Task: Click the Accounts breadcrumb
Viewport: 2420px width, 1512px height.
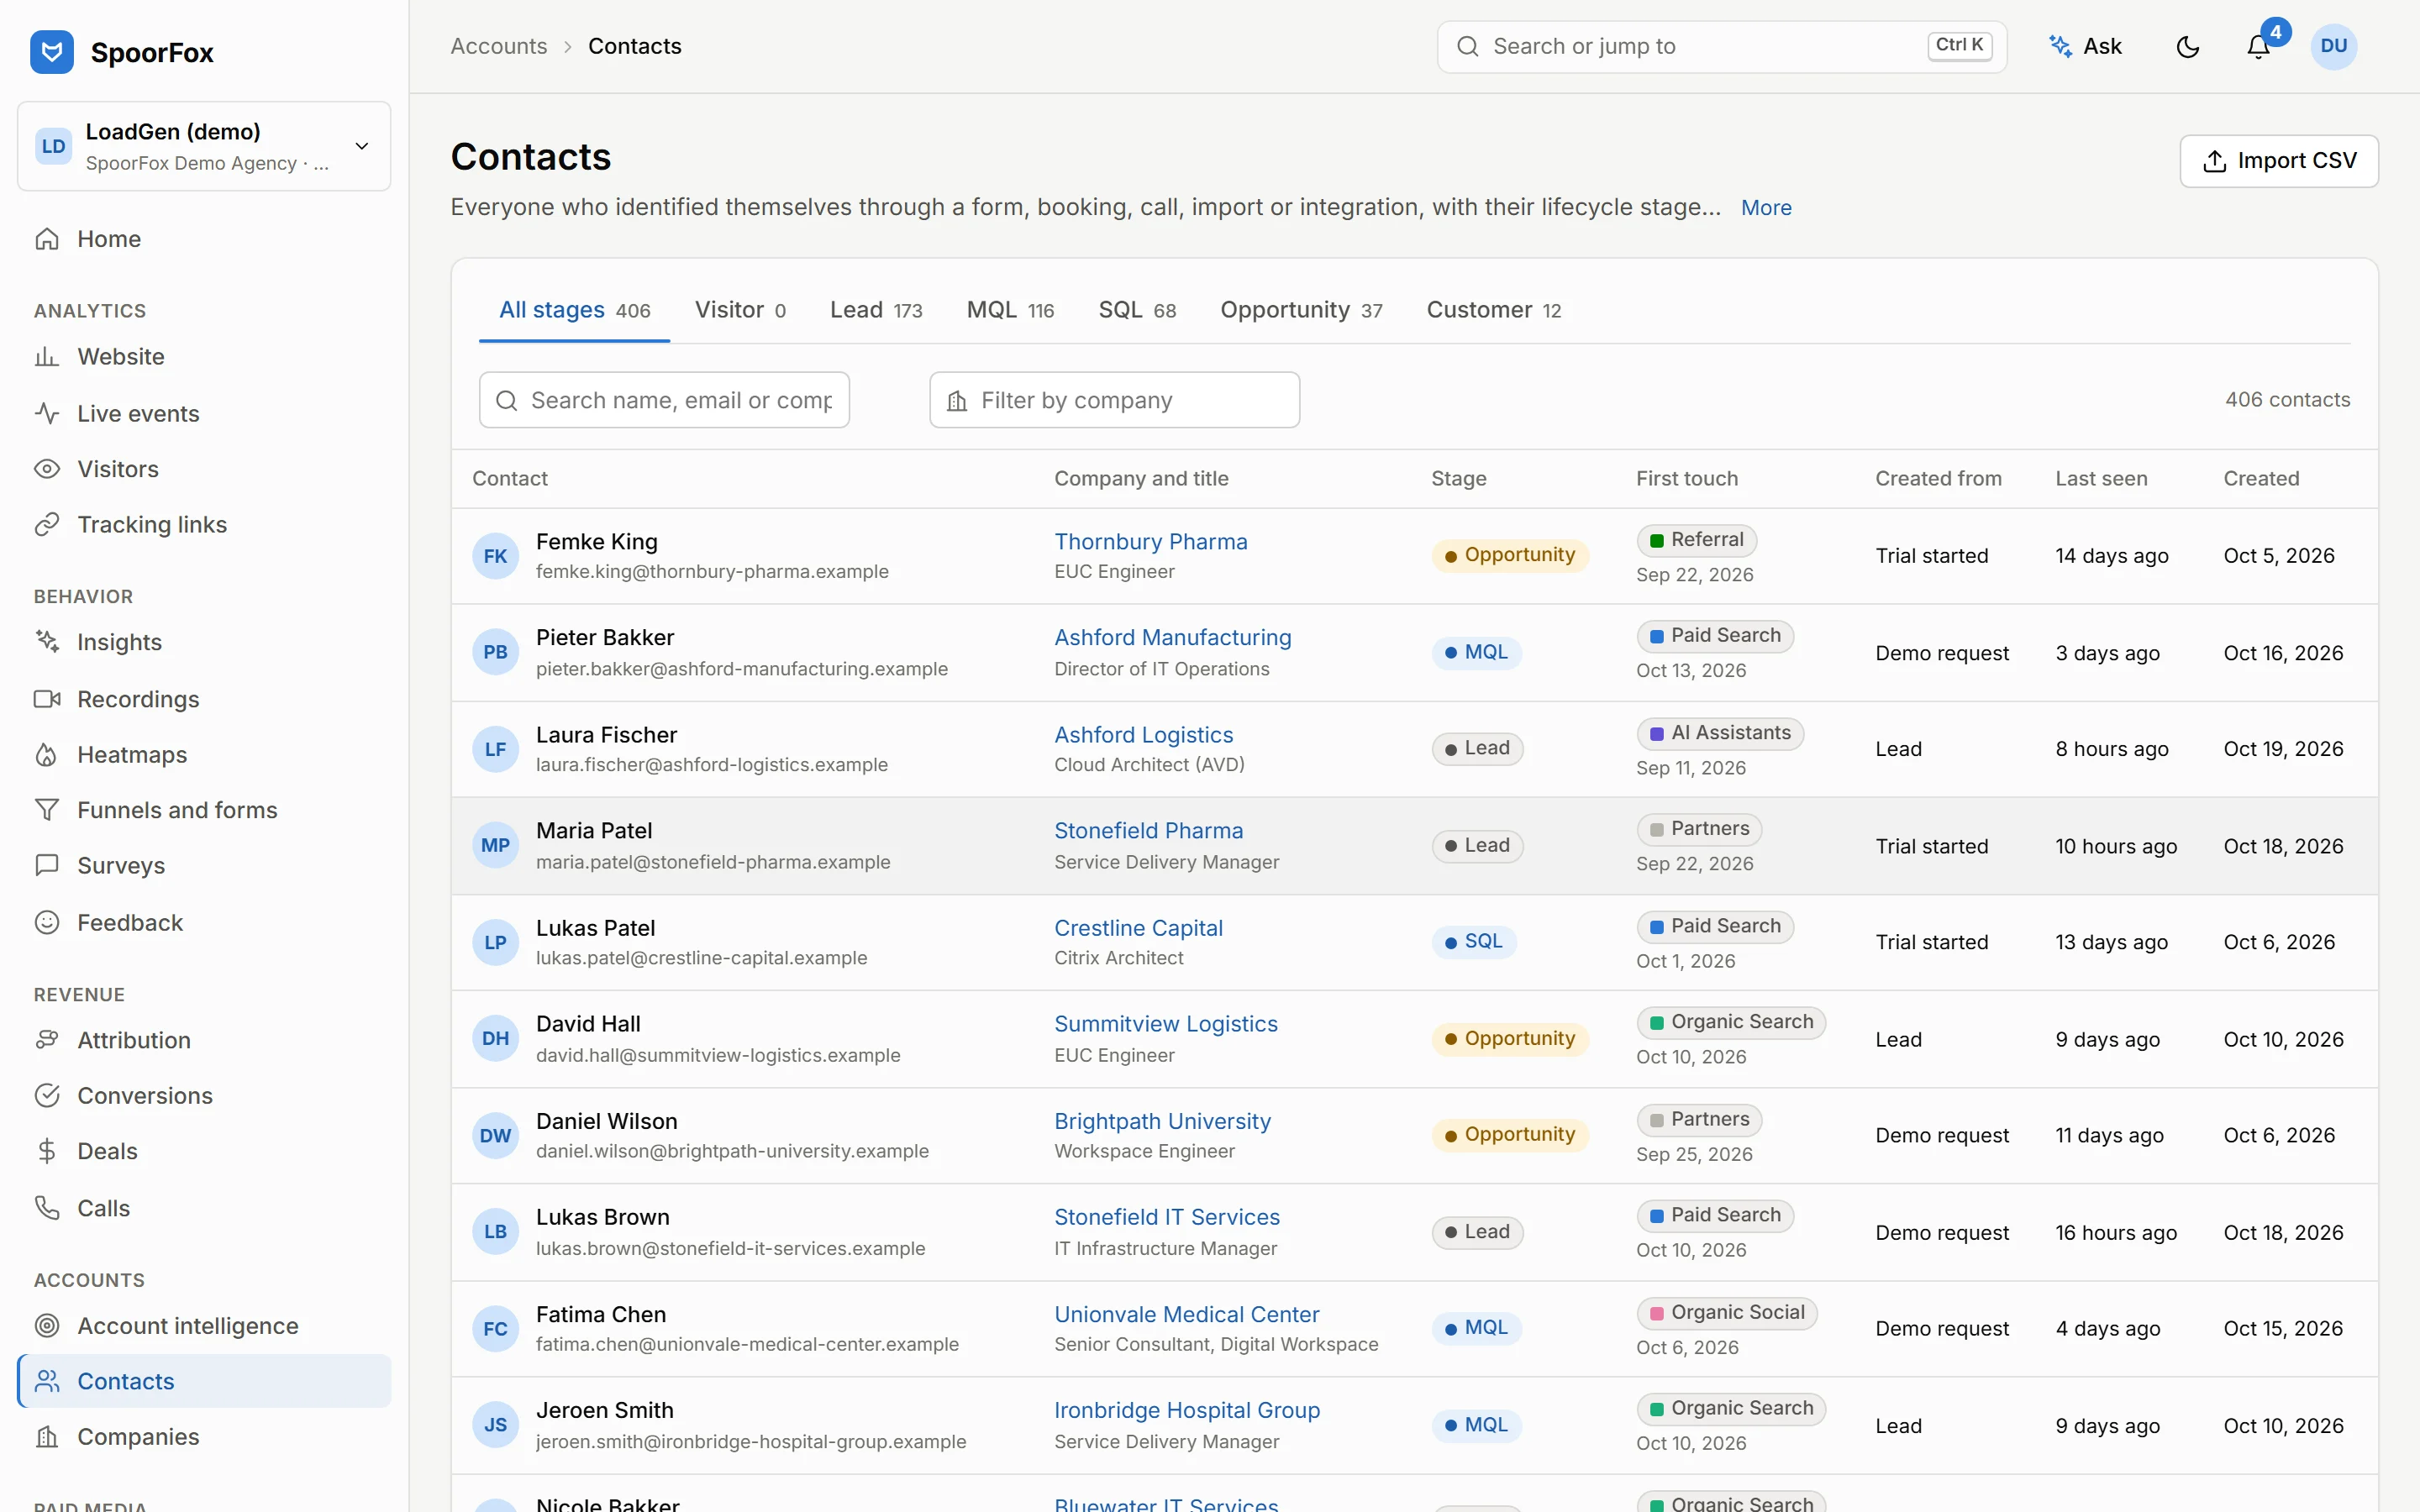Action: tap(498, 46)
